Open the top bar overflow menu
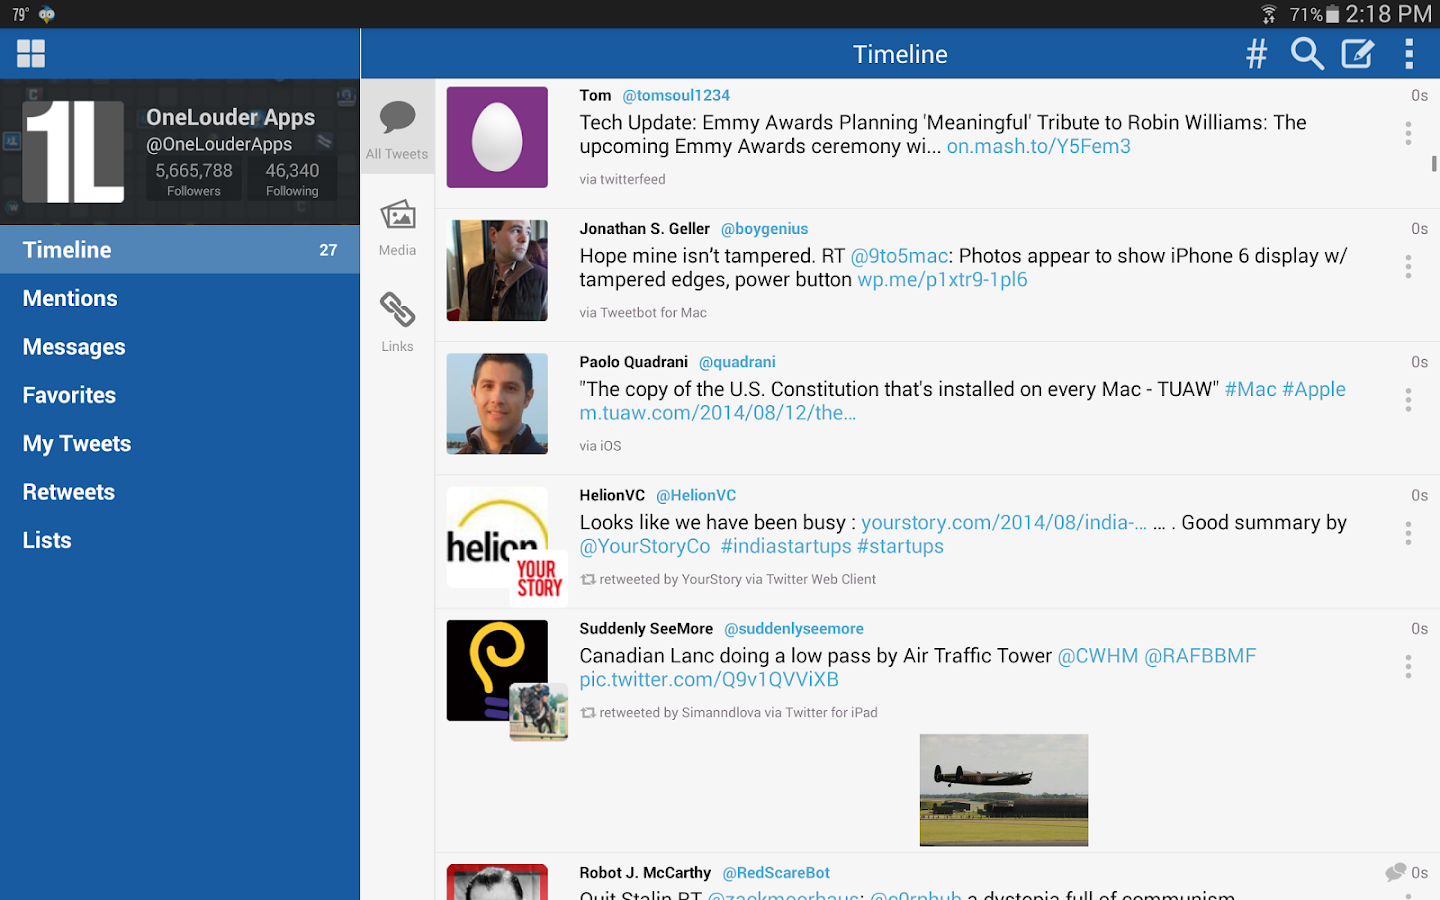Screen dimensions: 1440x900 click(1409, 54)
